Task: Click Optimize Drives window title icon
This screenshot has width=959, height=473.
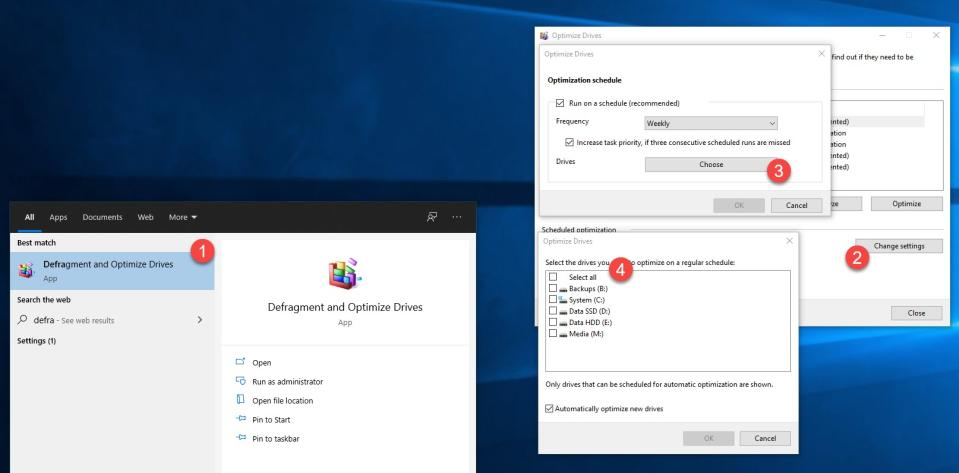Action: [544, 35]
